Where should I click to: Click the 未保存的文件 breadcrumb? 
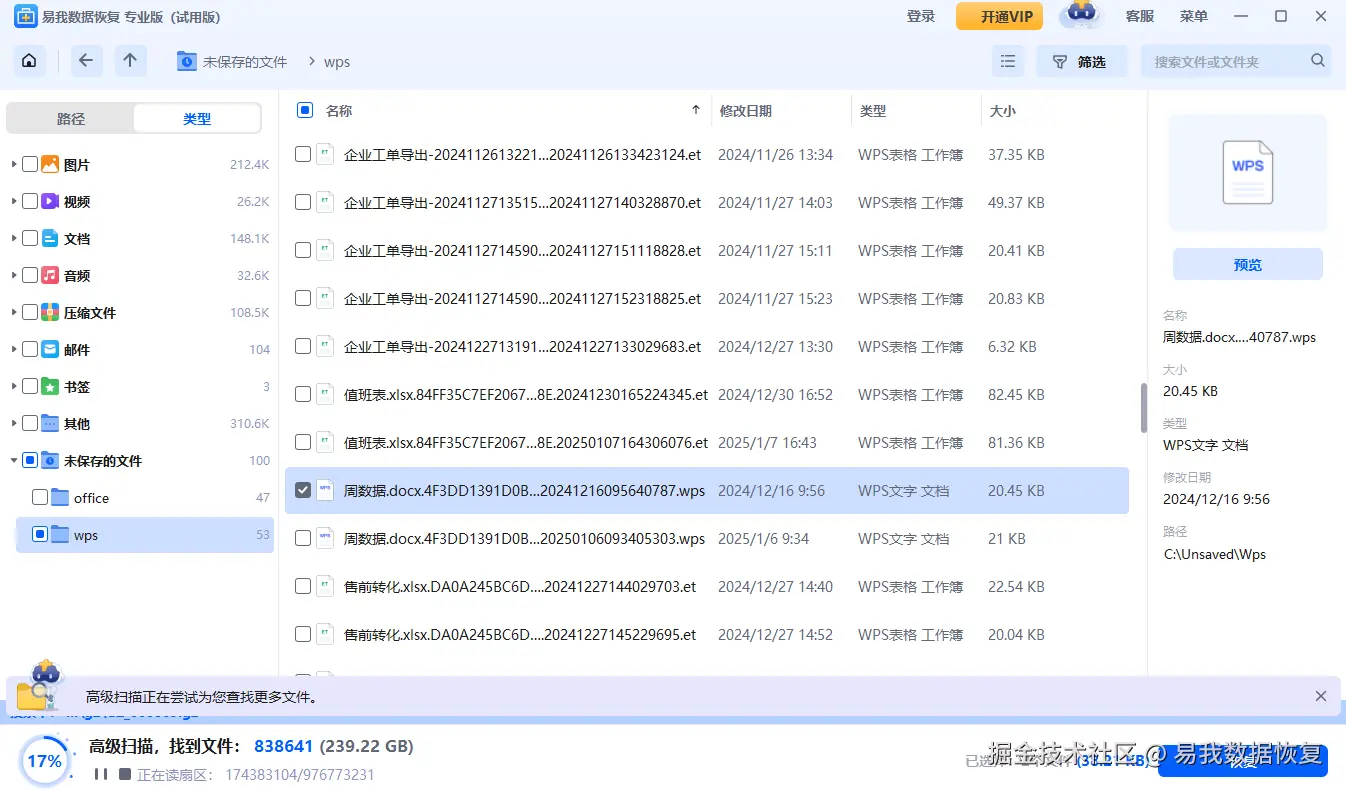click(245, 62)
